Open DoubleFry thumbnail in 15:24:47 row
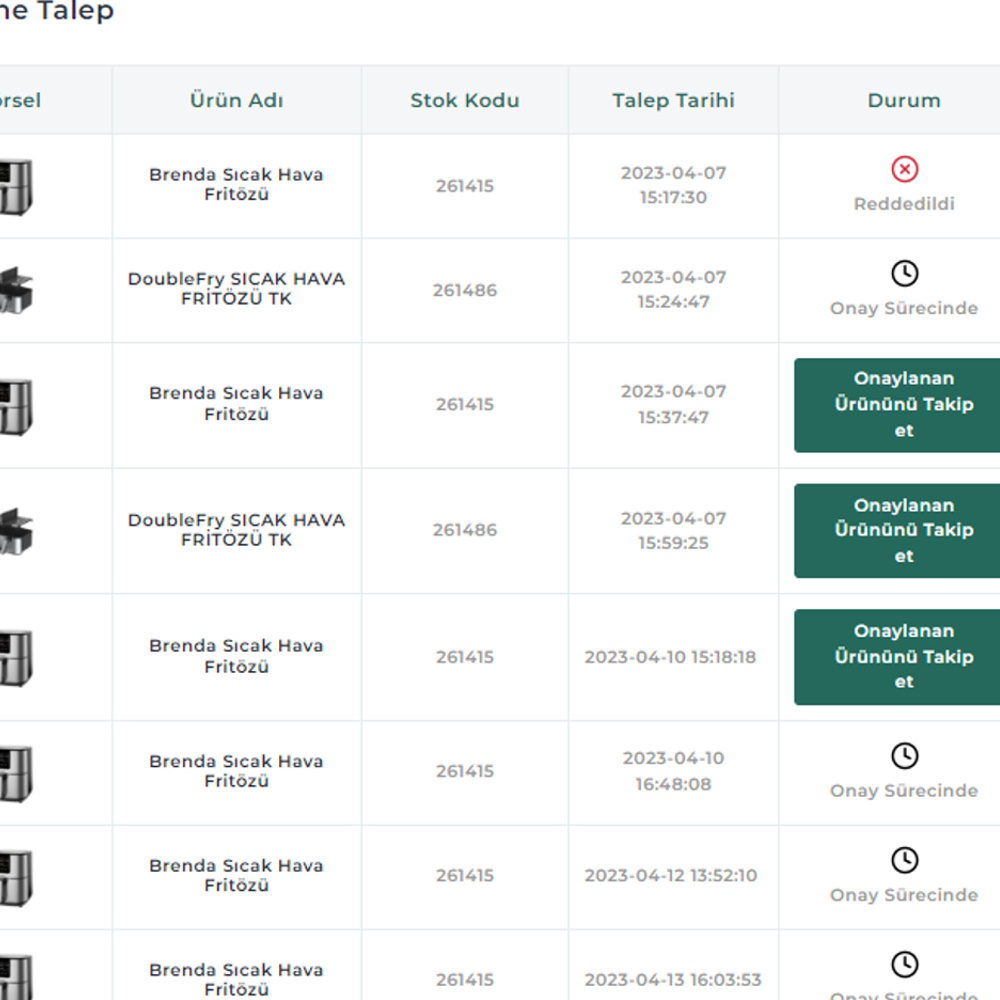Image resolution: width=1000 pixels, height=1000 pixels. (x=16, y=291)
